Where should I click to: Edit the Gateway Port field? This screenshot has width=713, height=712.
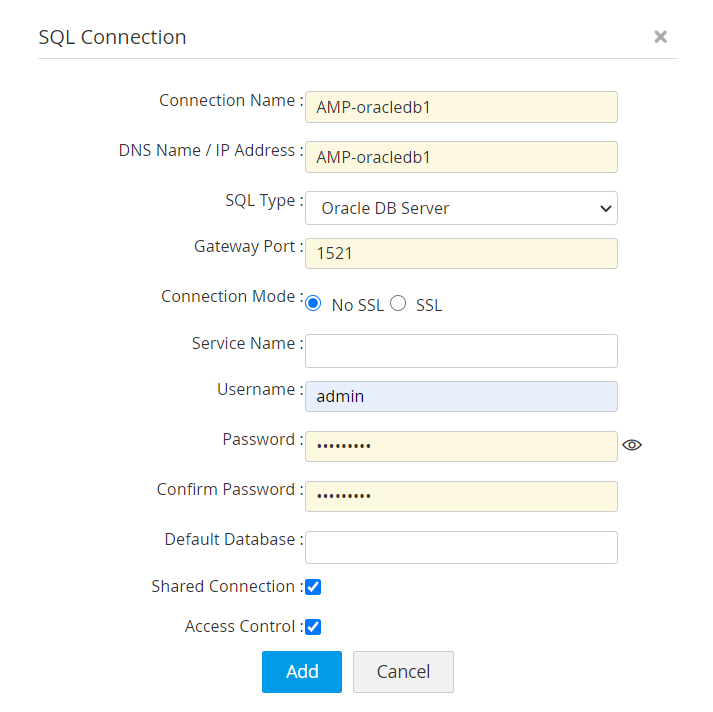461,254
